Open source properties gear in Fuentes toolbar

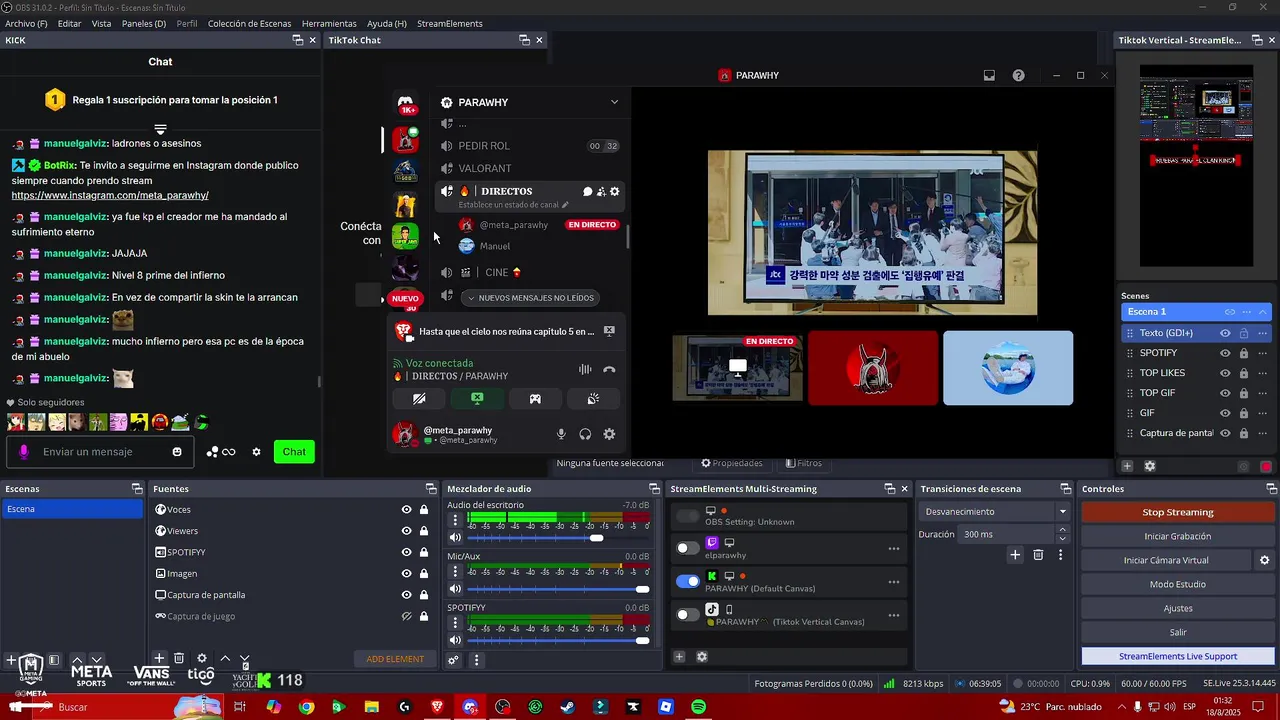tap(201, 658)
